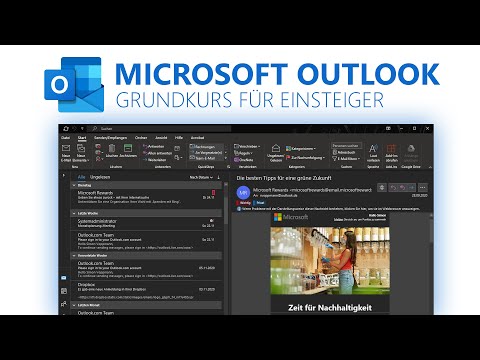Viewport: 480px width, 360px height.
Task: Open the Hilfe tab
Action: [x=179, y=138]
